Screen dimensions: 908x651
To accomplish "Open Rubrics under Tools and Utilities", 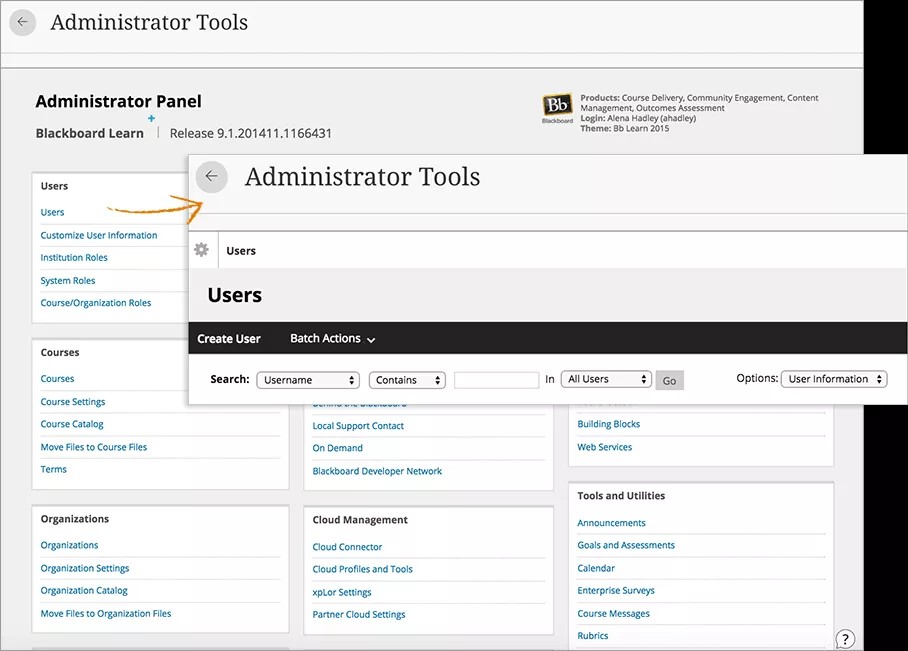I will pos(592,635).
